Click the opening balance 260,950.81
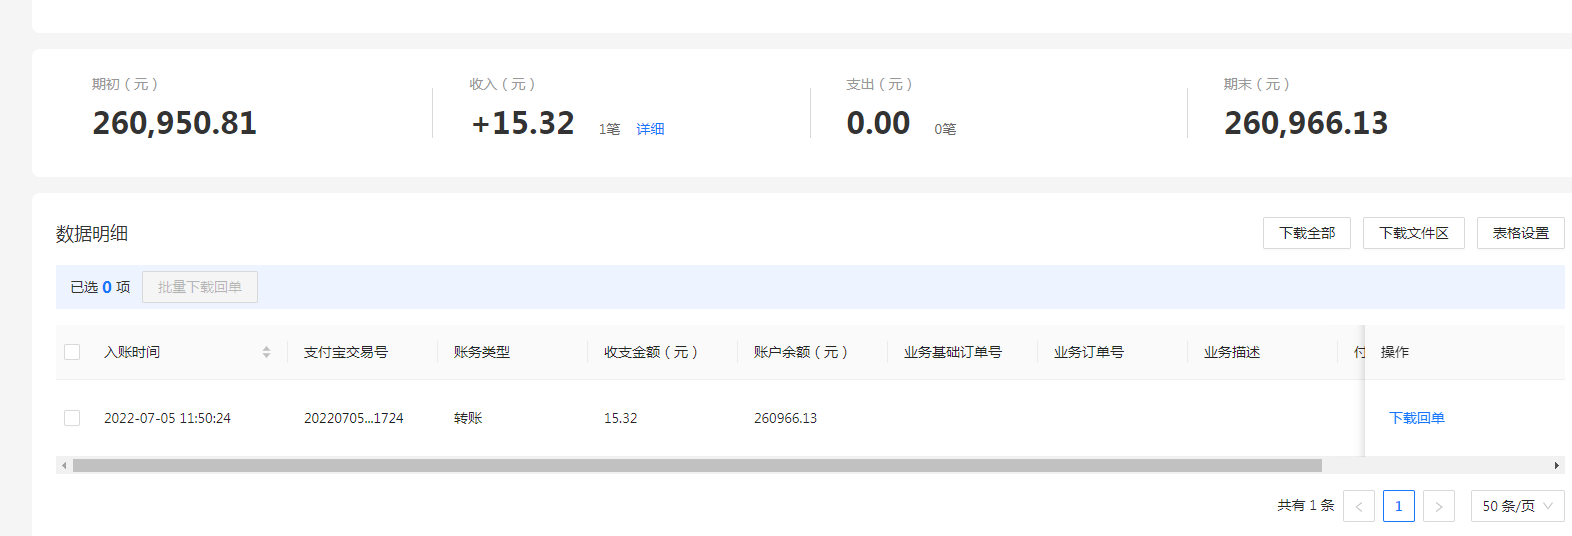1572x536 pixels. (175, 123)
